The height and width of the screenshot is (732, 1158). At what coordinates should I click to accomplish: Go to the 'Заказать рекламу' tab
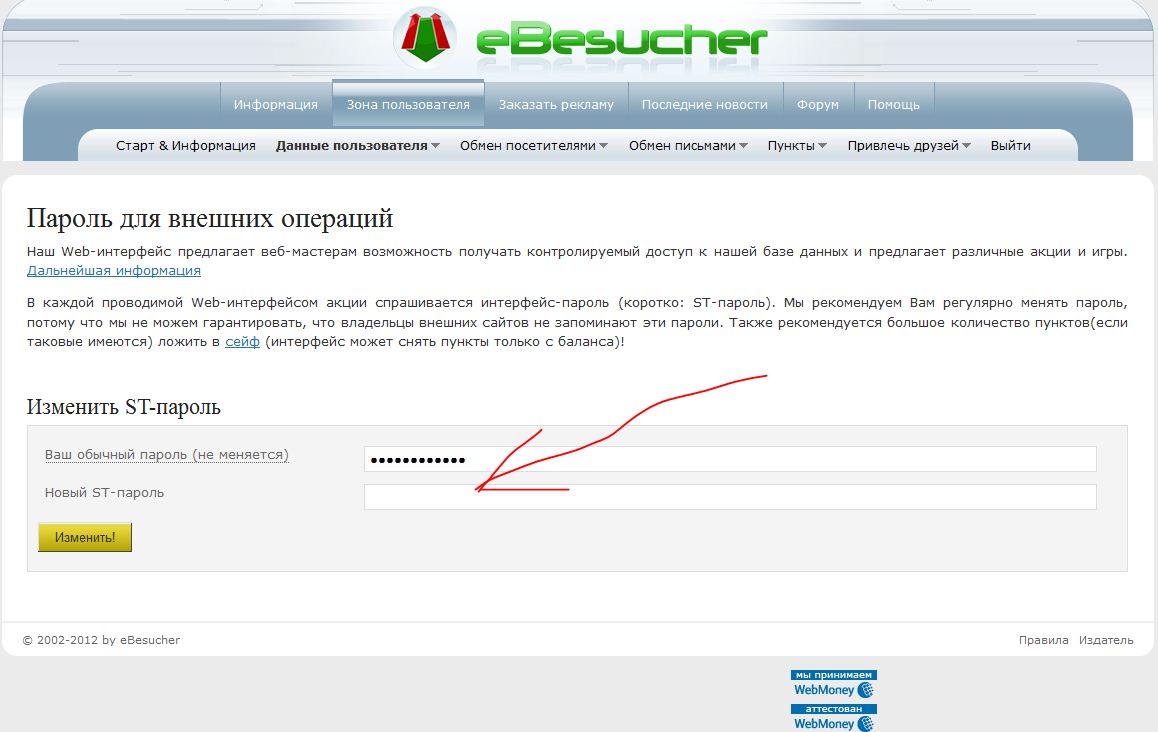(x=556, y=104)
